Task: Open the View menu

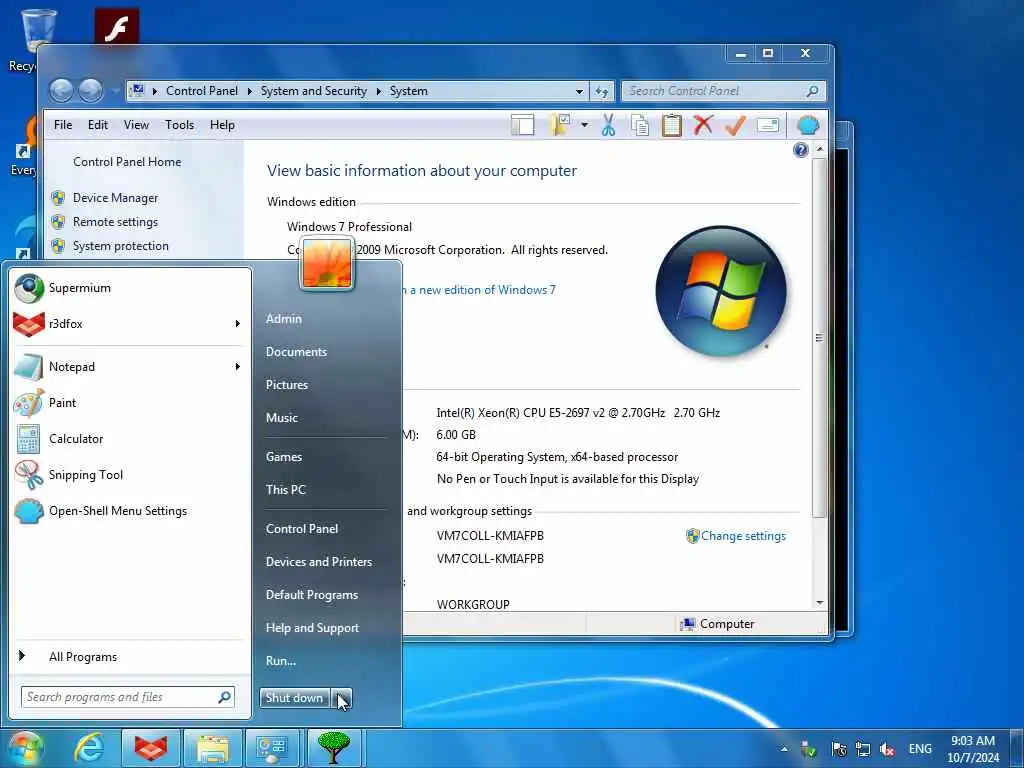Action: pyautogui.click(x=136, y=125)
